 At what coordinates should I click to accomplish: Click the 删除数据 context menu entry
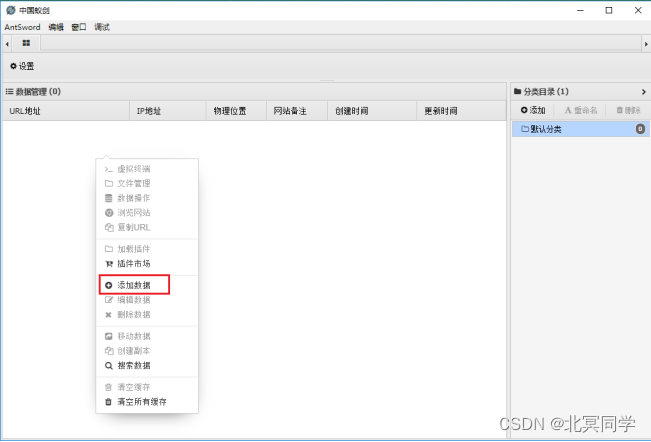pyautogui.click(x=147, y=314)
